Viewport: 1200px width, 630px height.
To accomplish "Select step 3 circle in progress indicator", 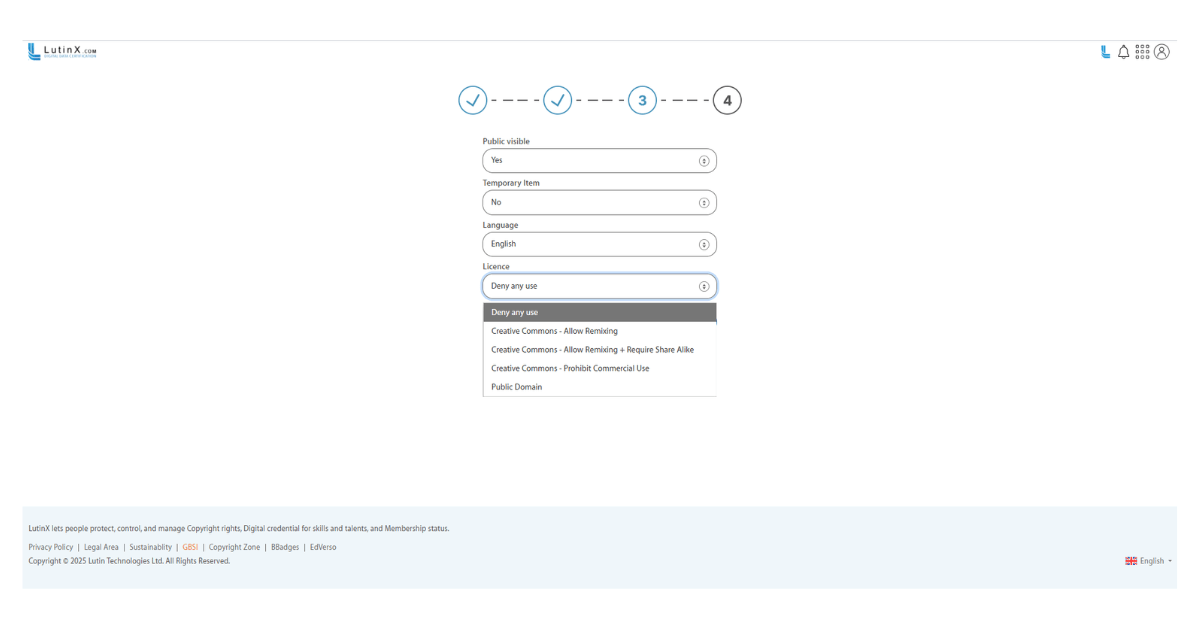I will [642, 100].
